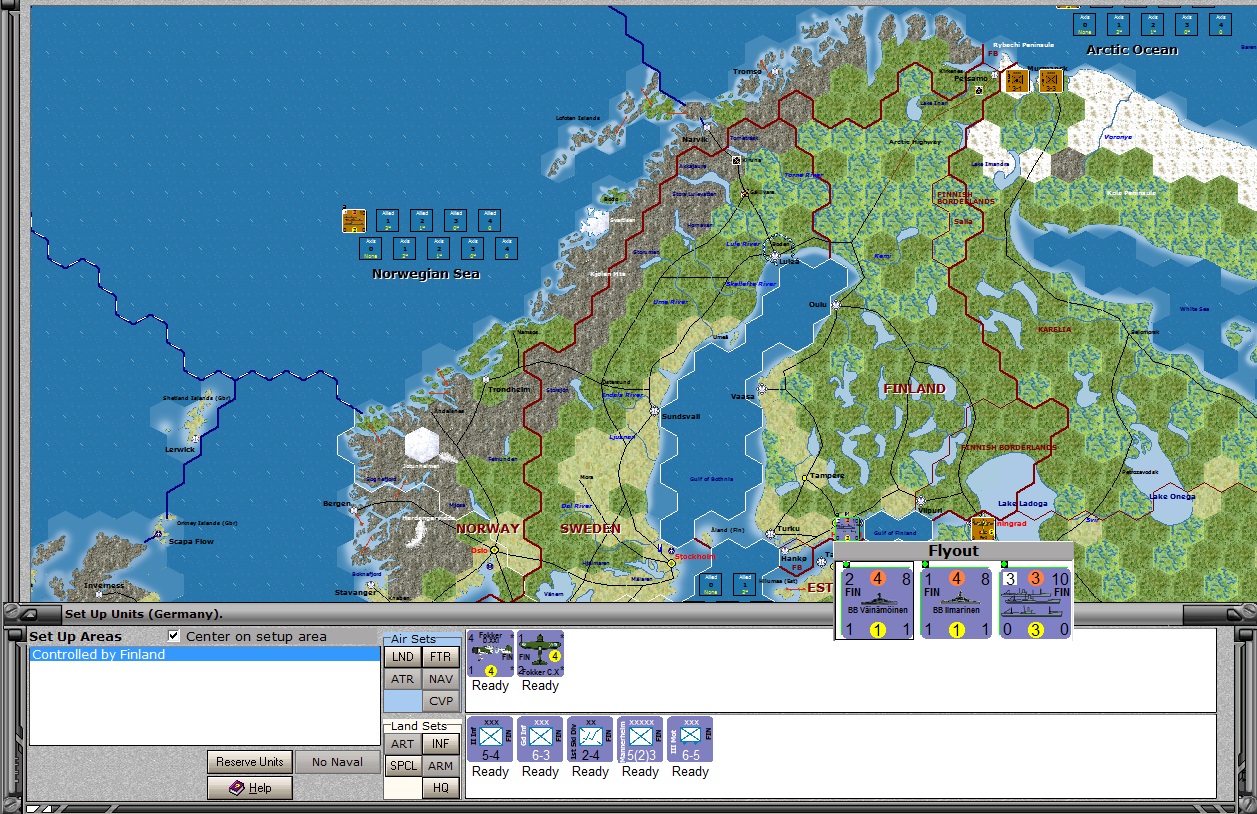
Task: Click the Lake Ladoga label
Action: click(1021, 503)
